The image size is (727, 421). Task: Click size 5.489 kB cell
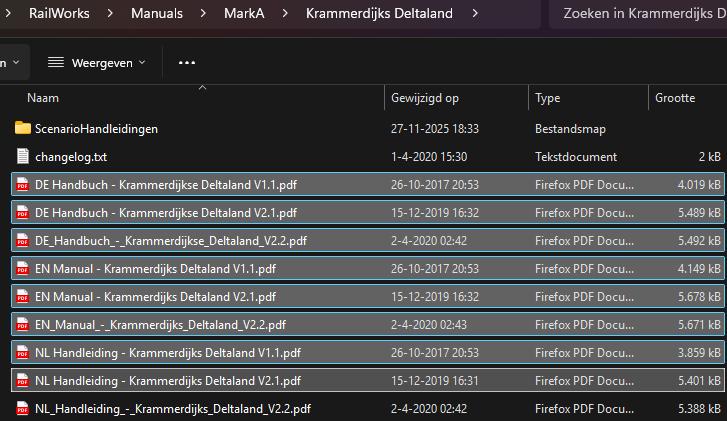pyautogui.click(x=699, y=213)
